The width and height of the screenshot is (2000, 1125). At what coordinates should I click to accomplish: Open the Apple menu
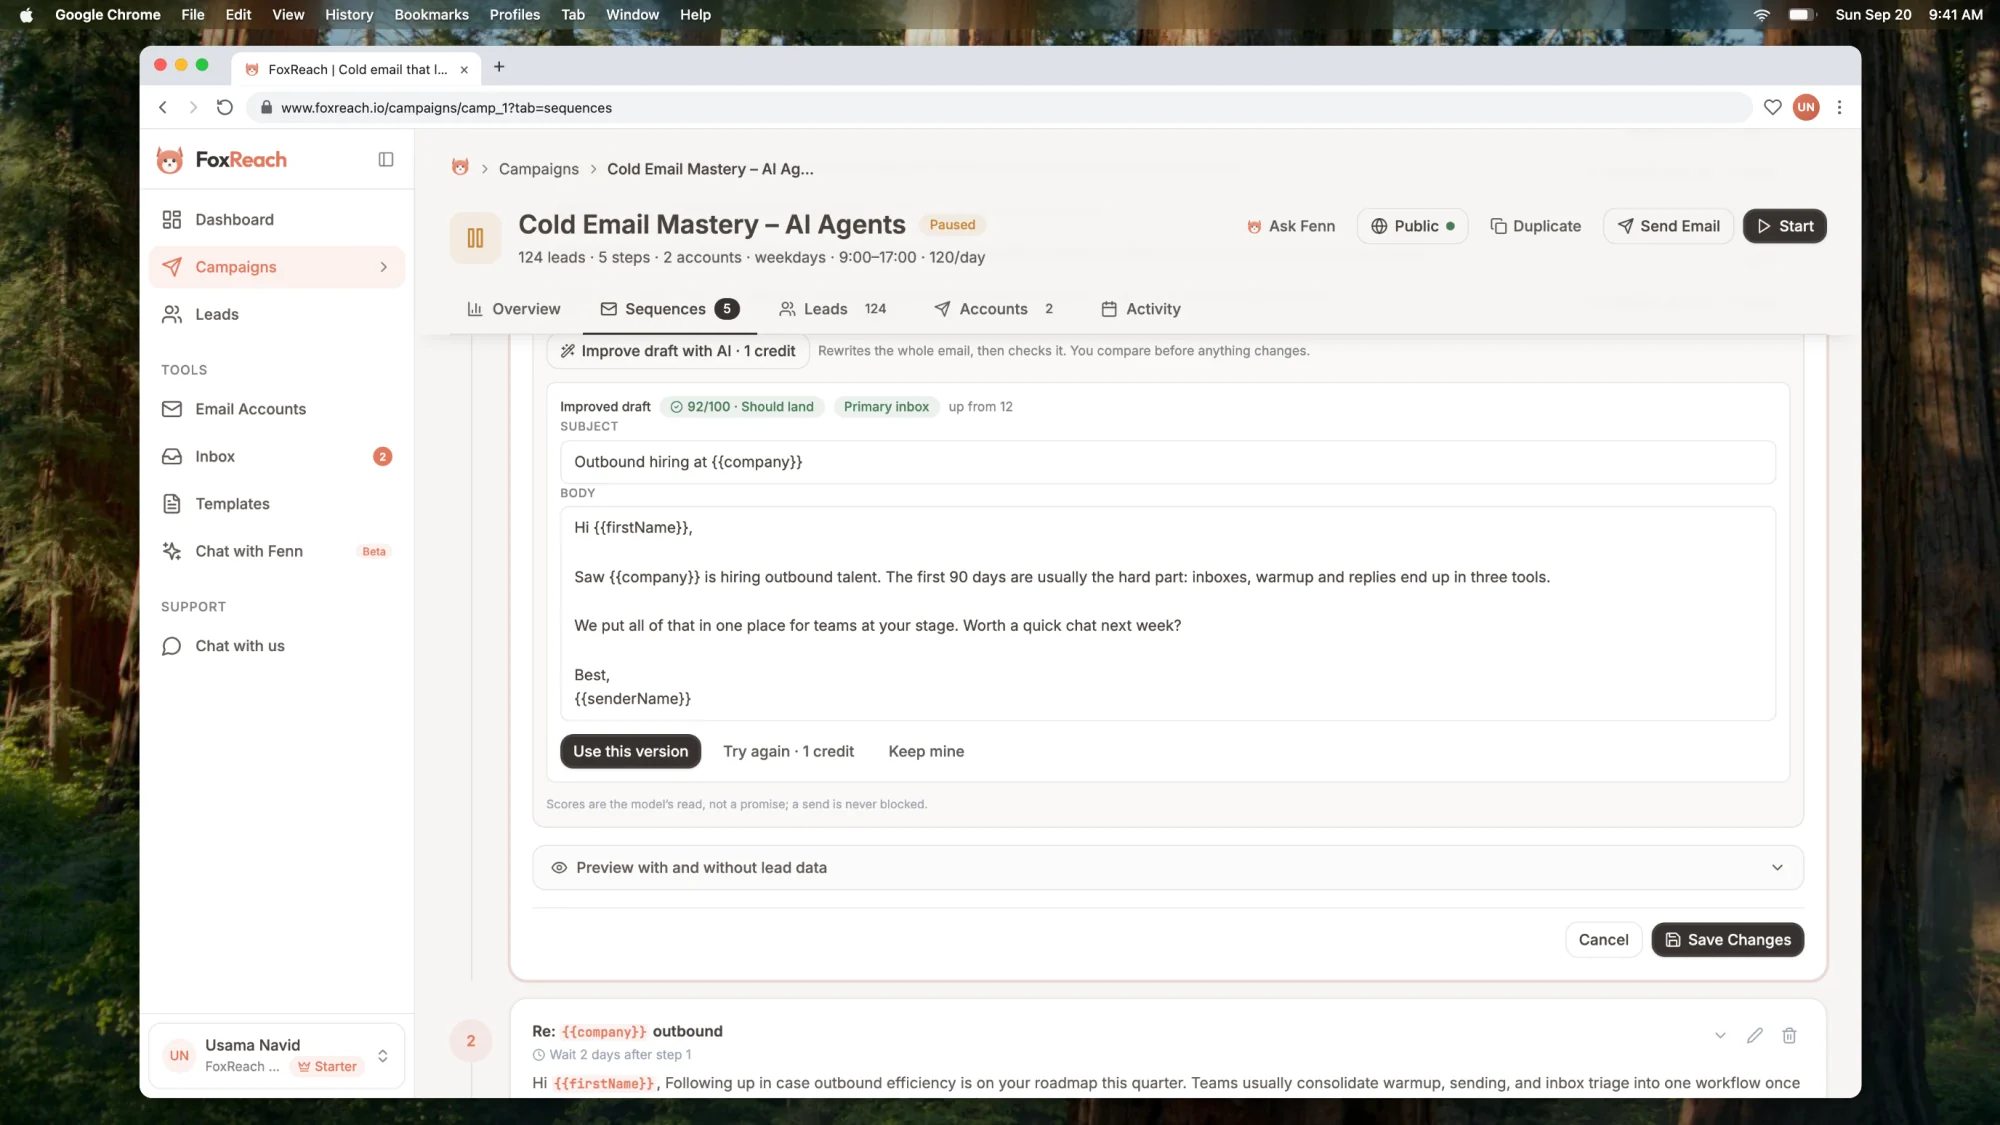pyautogui.click(x=26, y=15)
